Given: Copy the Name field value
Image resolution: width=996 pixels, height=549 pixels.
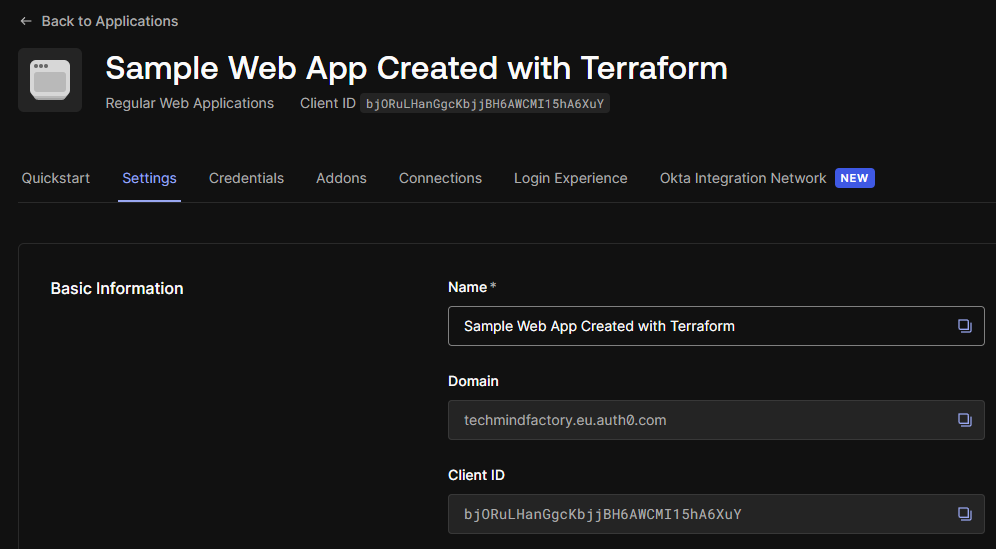Looking at the screenshot, I should click(x=964, y=326).
